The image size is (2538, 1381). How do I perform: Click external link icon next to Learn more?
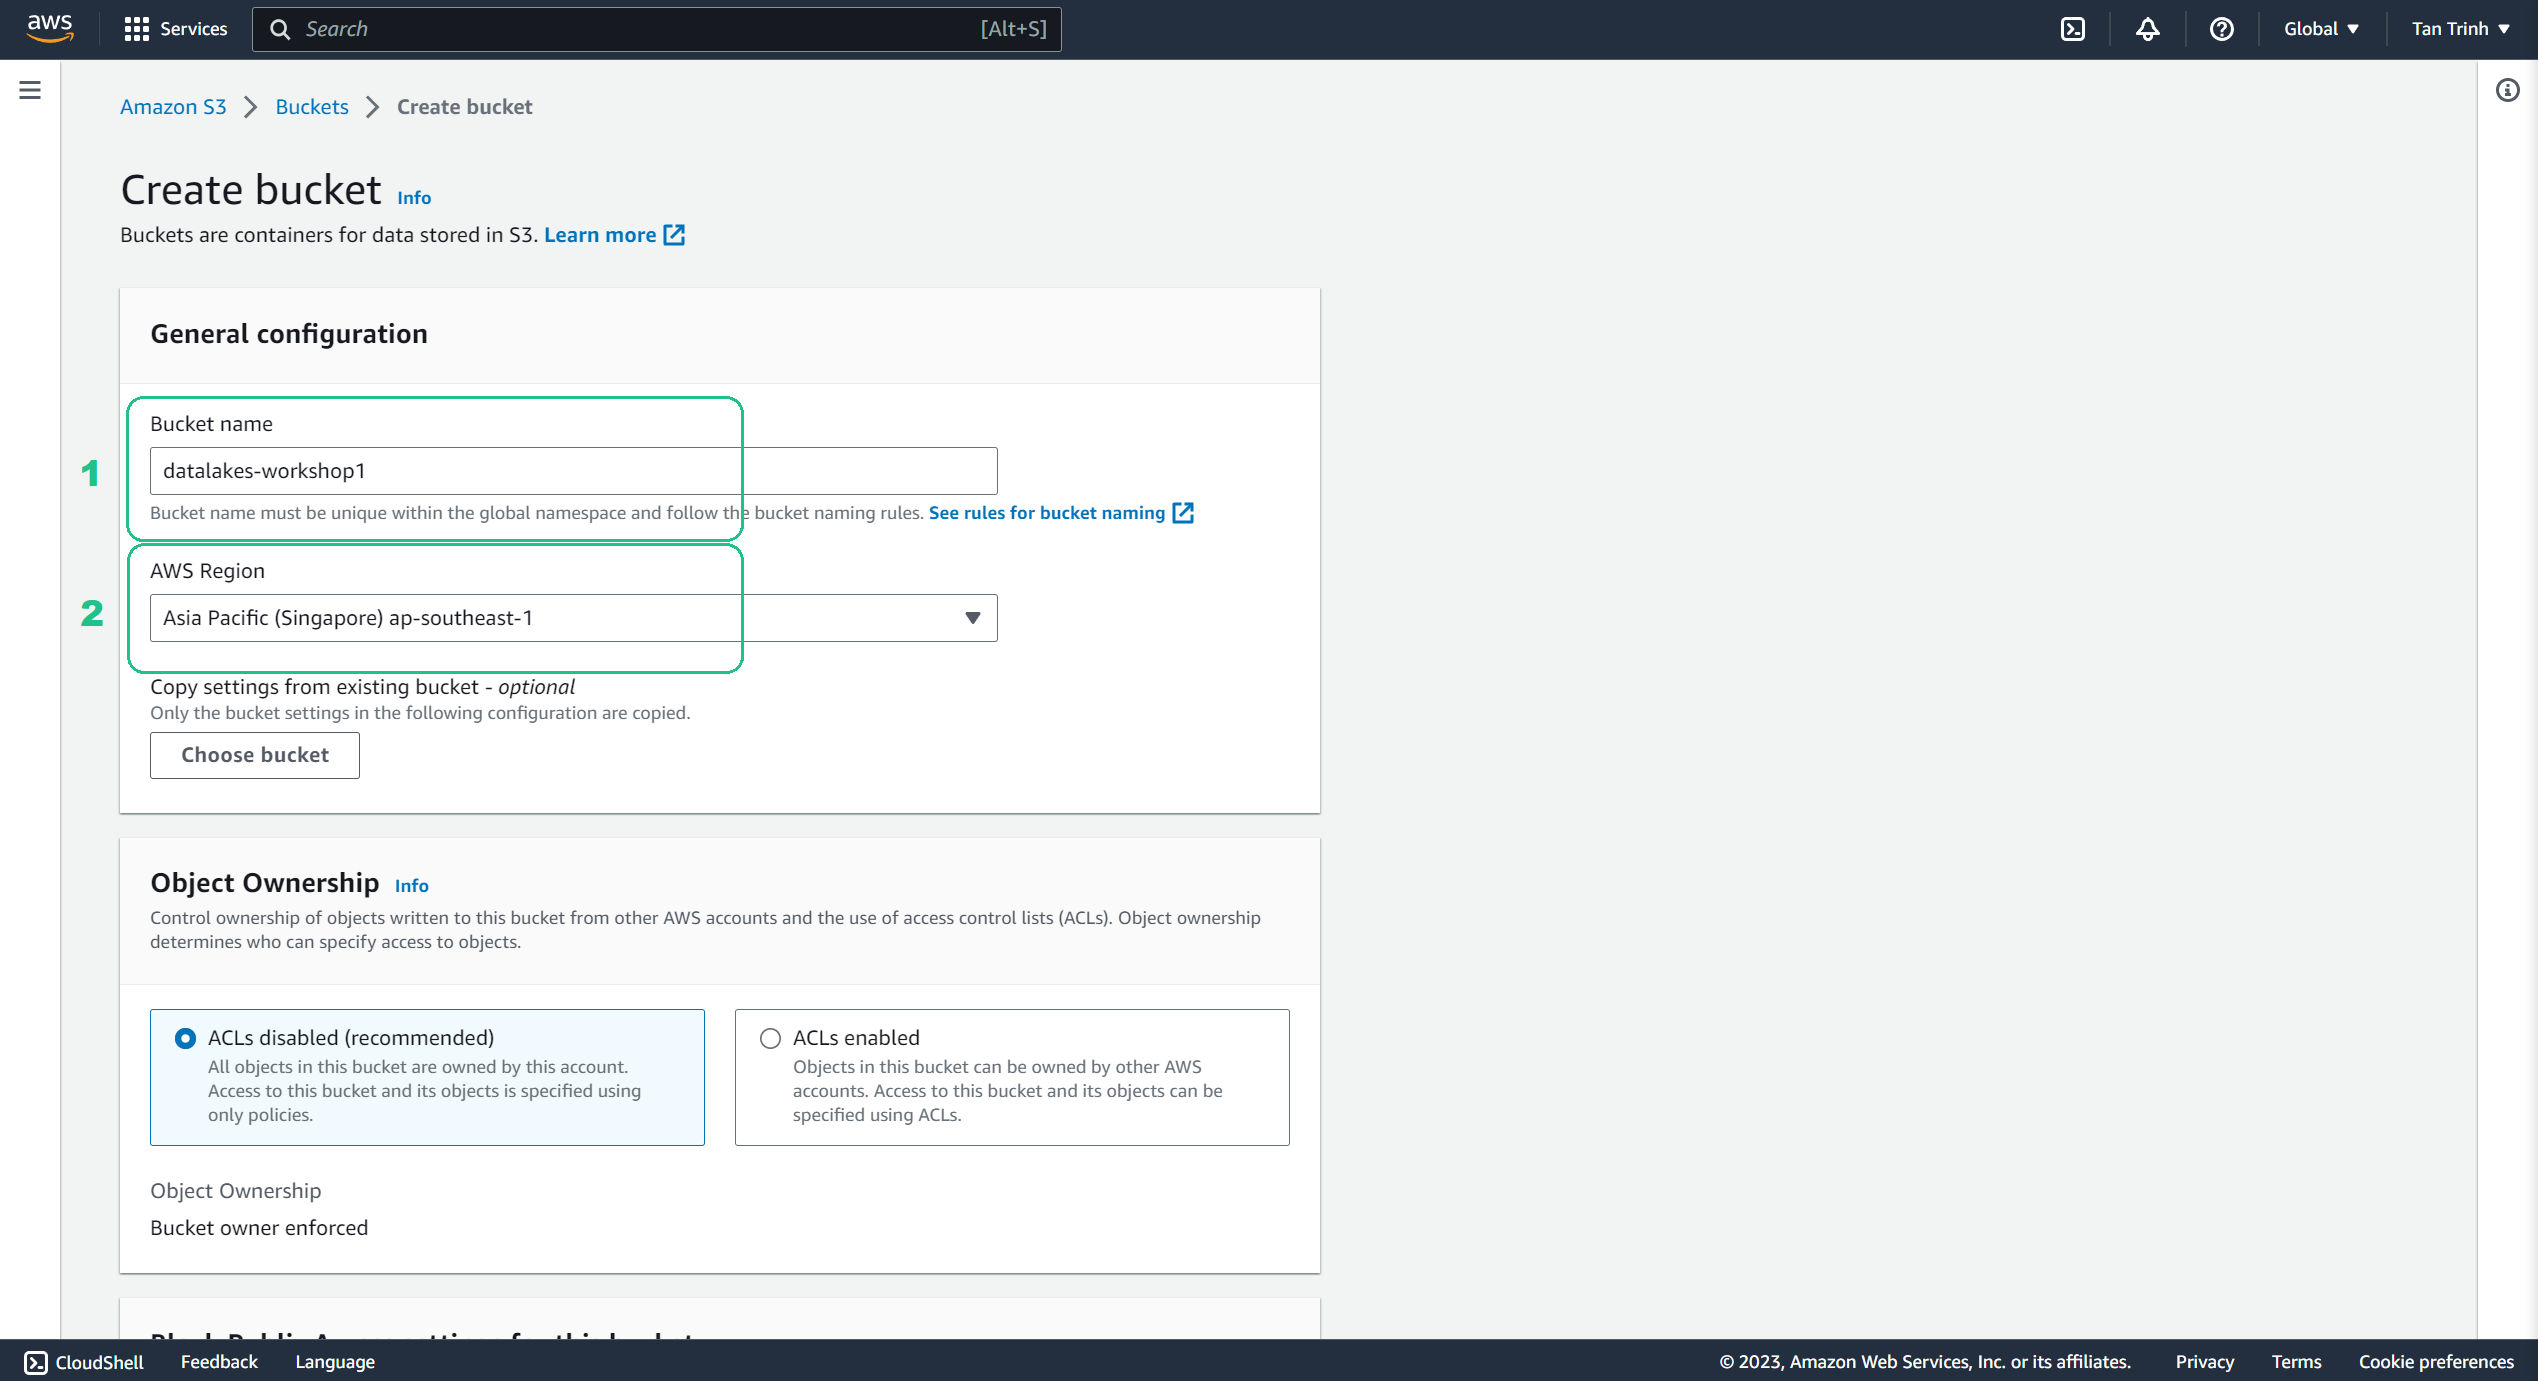point(674,235)
